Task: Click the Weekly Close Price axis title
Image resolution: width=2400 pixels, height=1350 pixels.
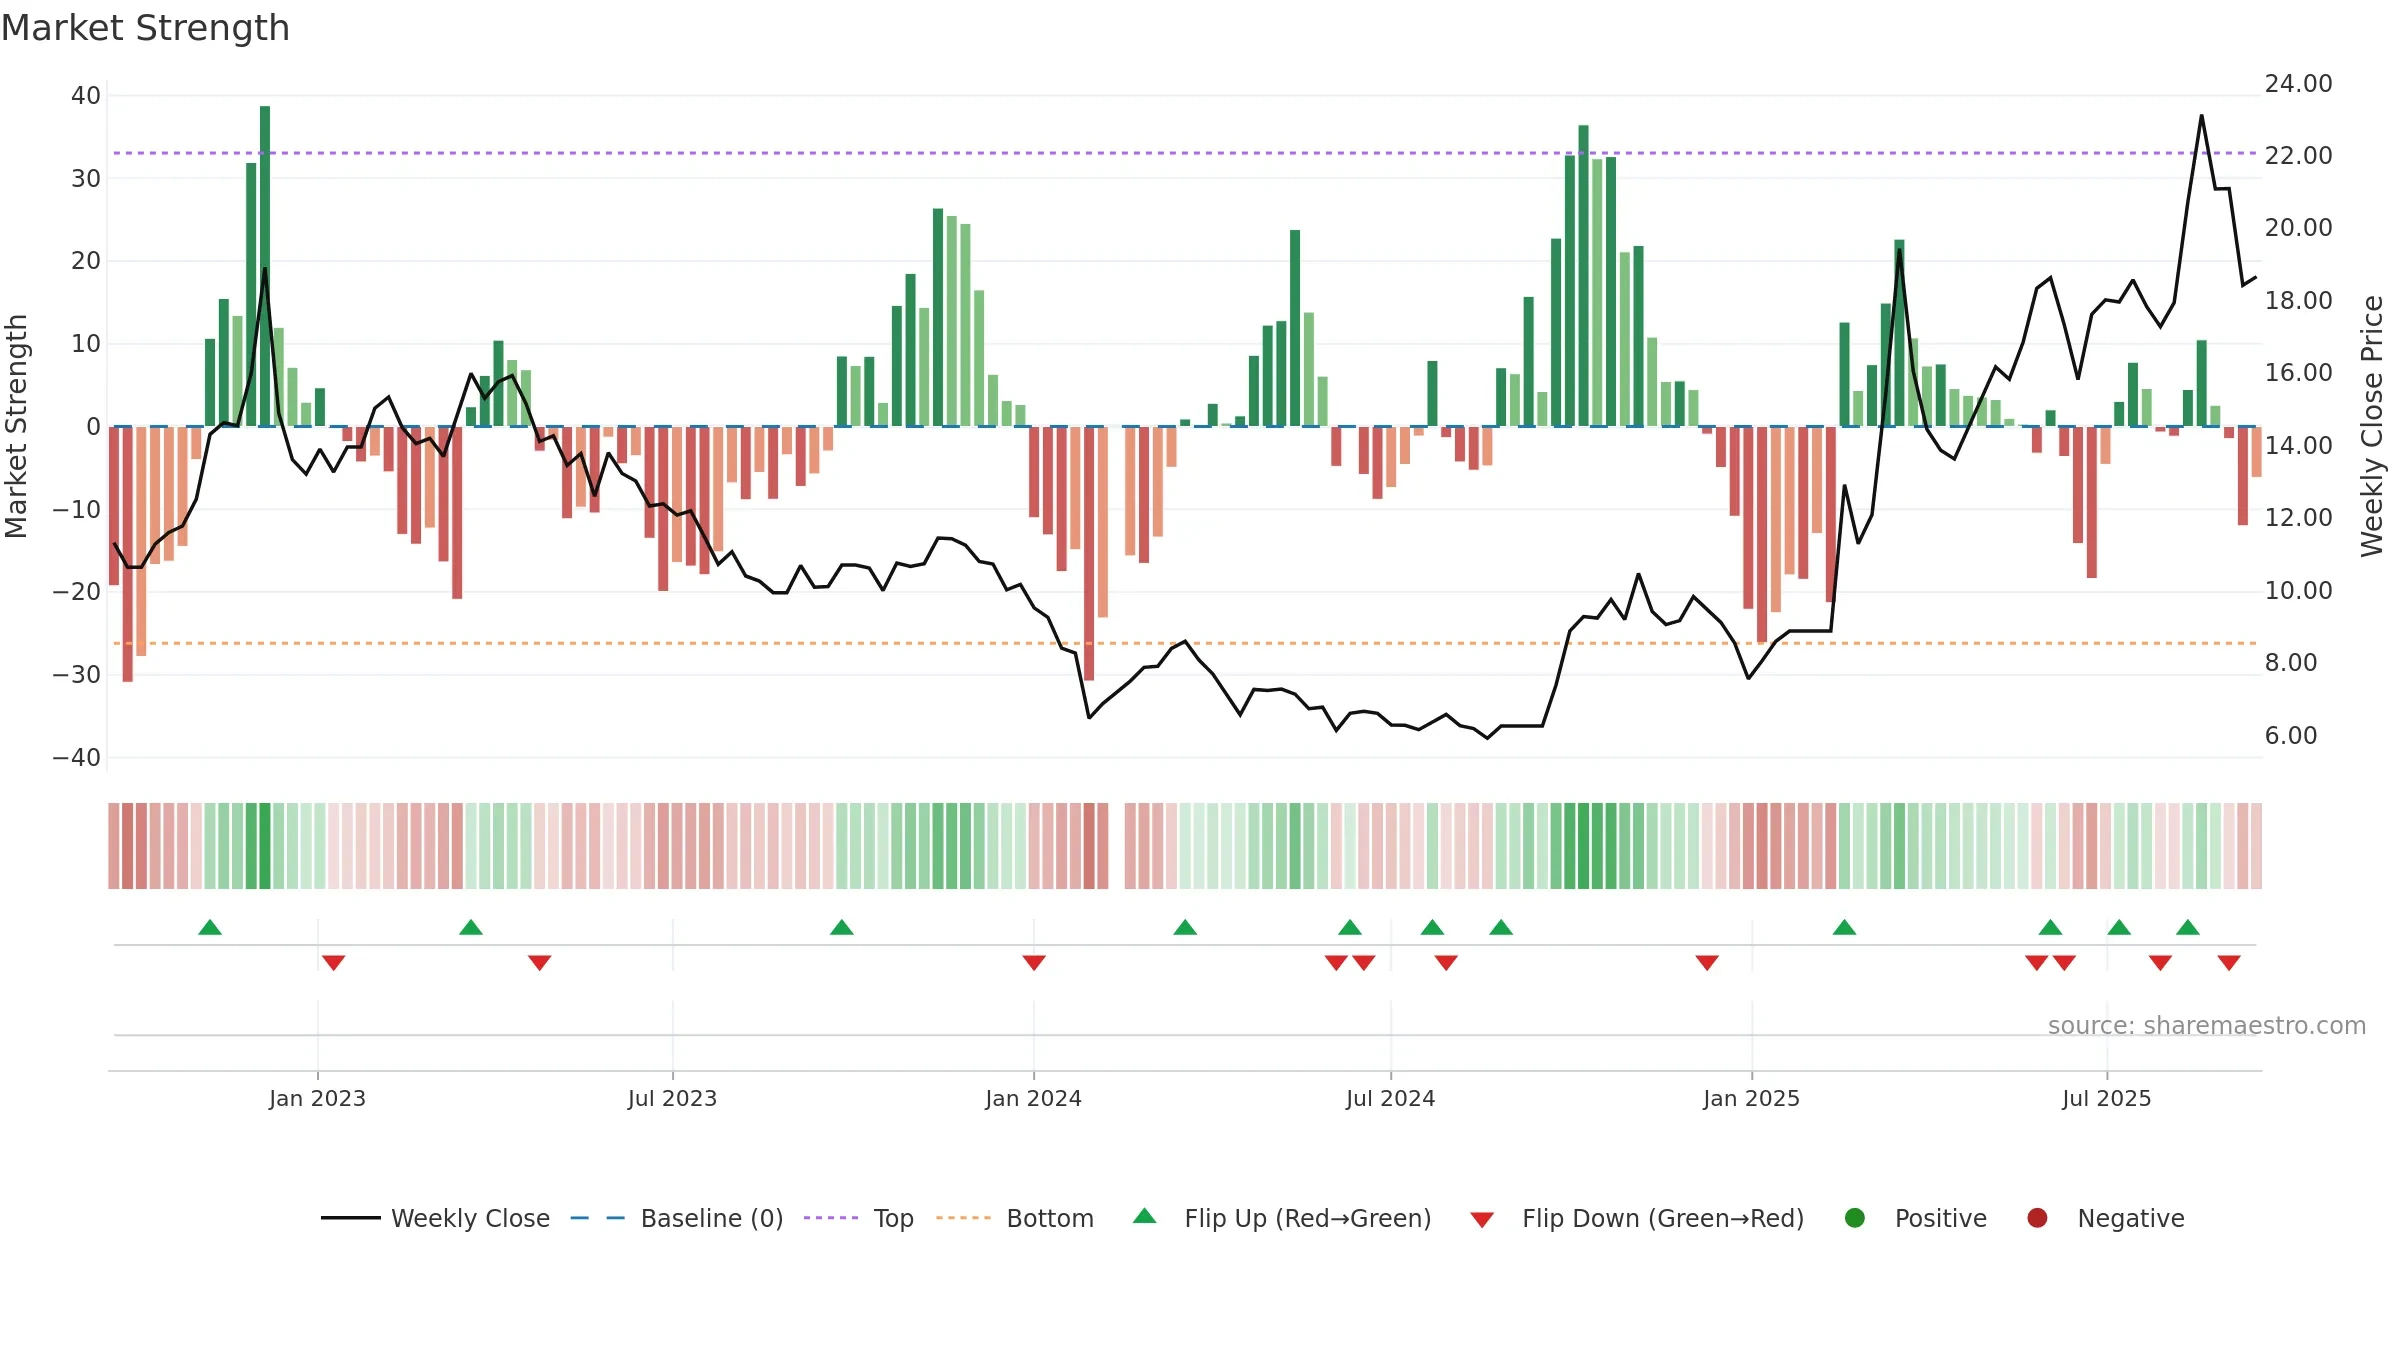Action: [2373, 426]
